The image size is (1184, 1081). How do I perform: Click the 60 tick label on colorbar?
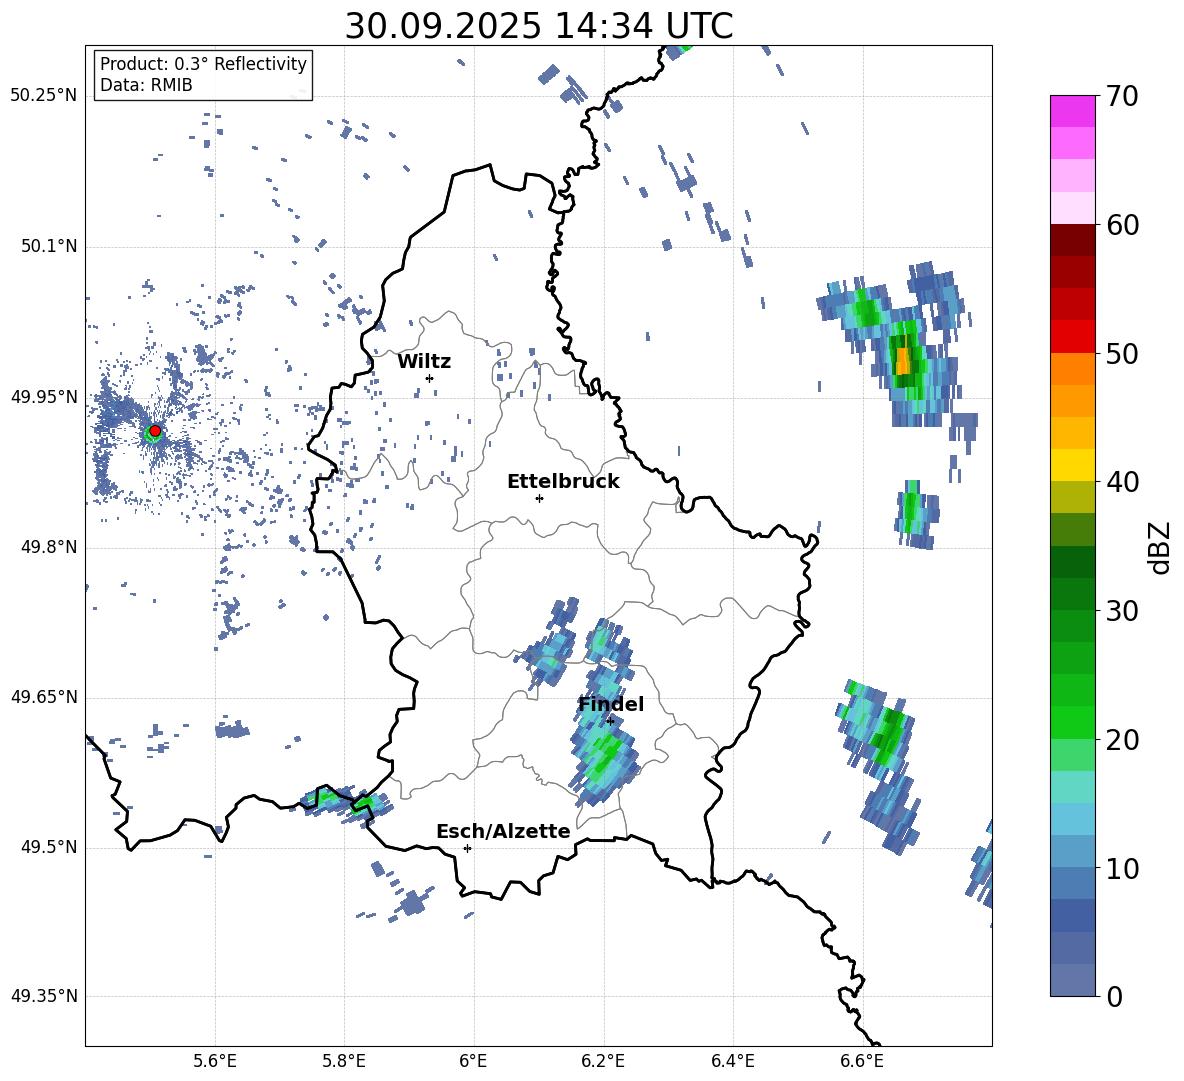[1123, 225]
